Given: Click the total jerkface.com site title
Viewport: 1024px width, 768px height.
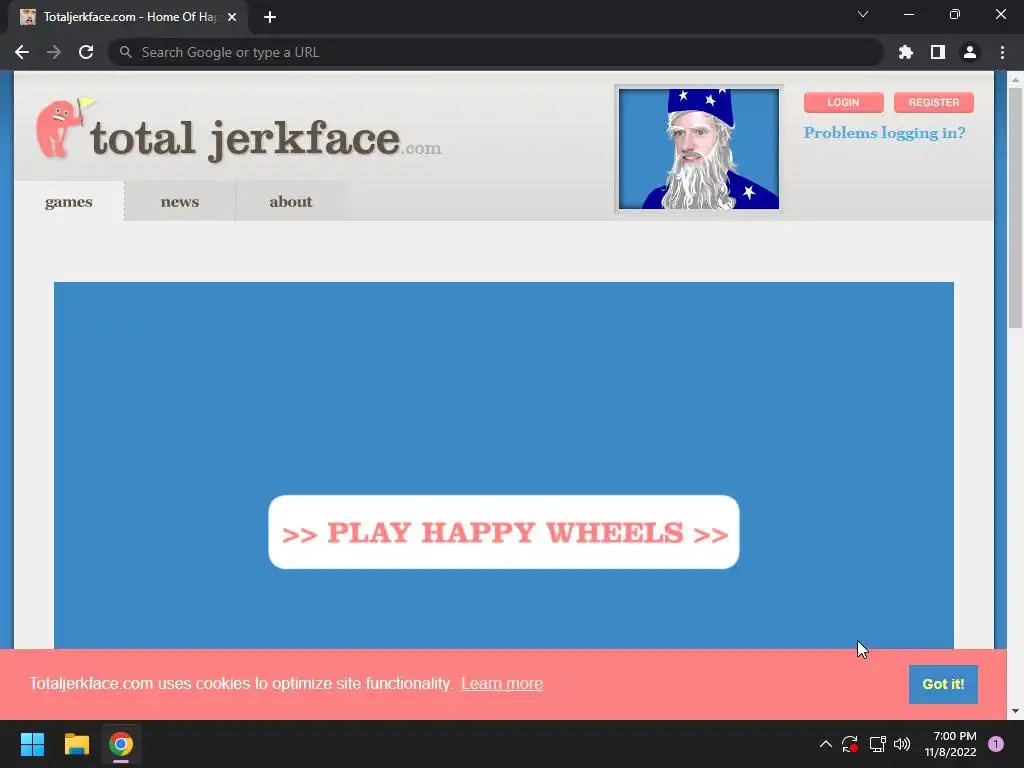Looking at the screenshot, I should [x=265, y=139].
